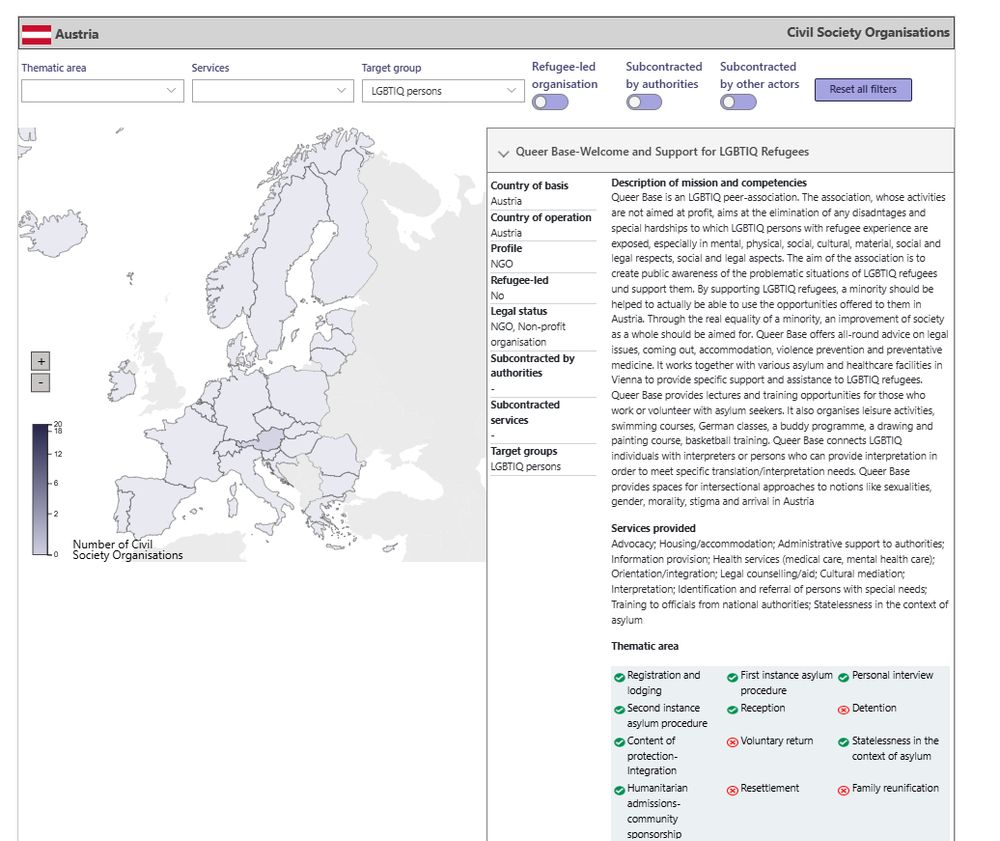Click red cross icon beside Detention

843,710
